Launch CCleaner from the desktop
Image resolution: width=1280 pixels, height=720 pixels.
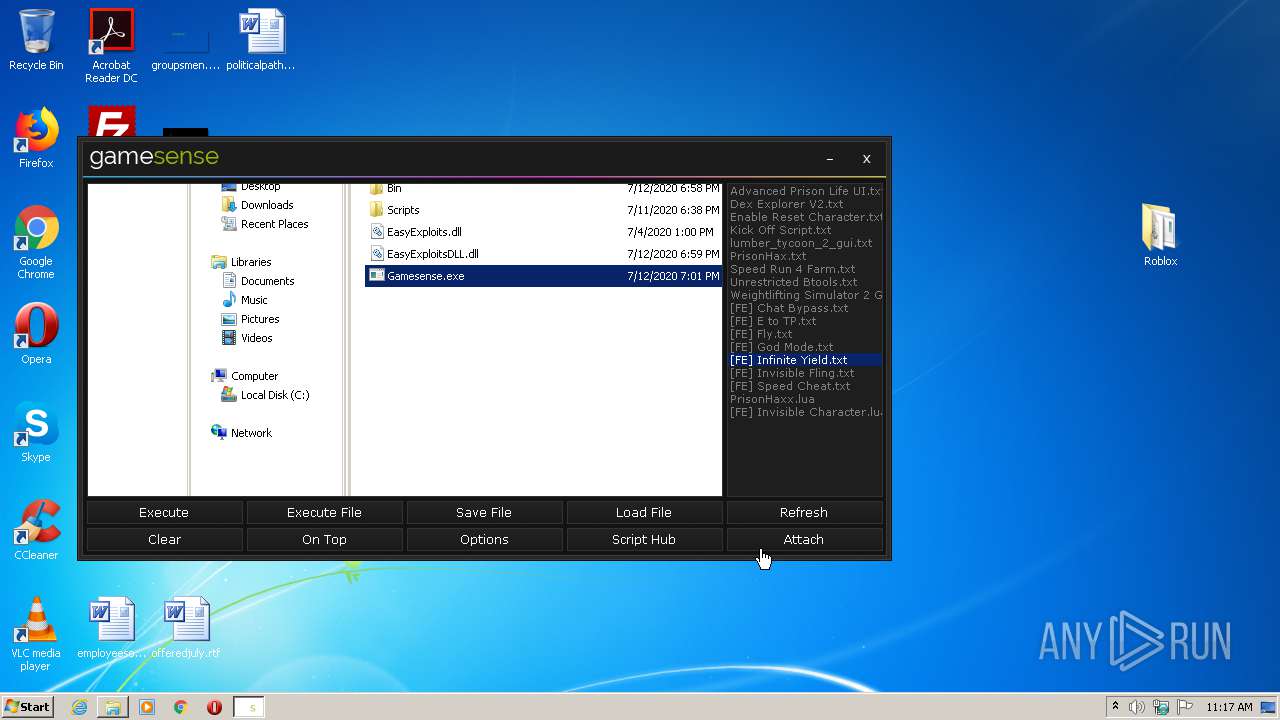pos(36,530)
